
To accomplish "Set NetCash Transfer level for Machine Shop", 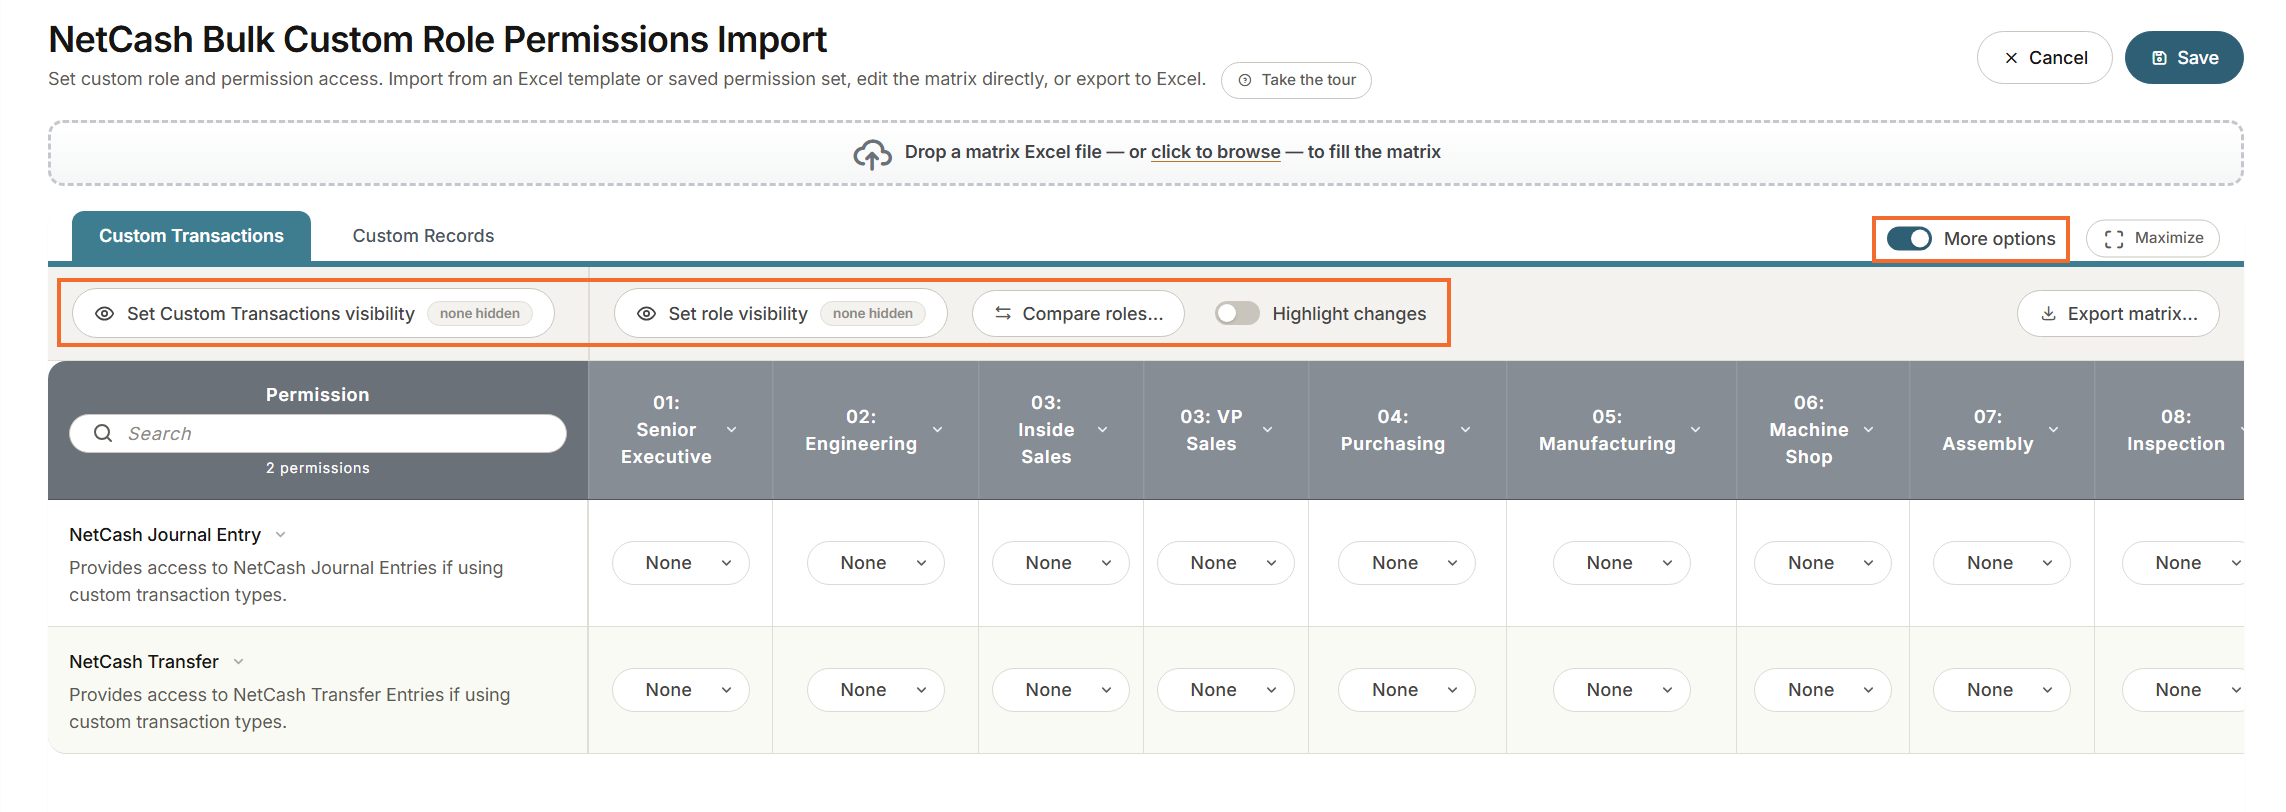I will (x=1823, y=690).
